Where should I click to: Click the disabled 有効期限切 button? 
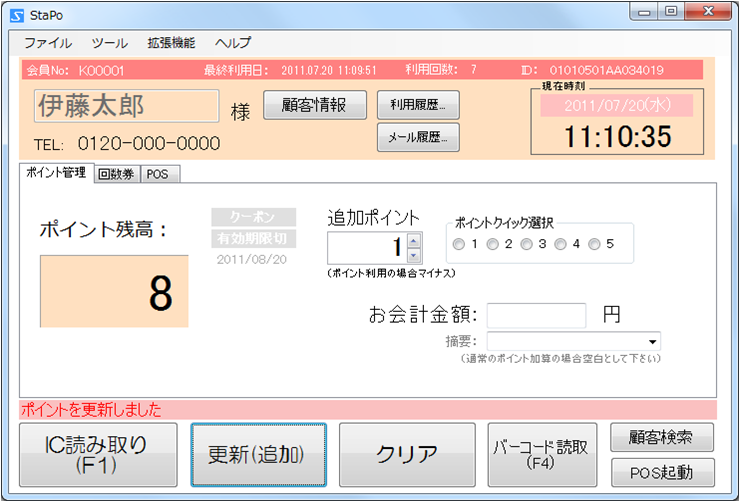253,239
